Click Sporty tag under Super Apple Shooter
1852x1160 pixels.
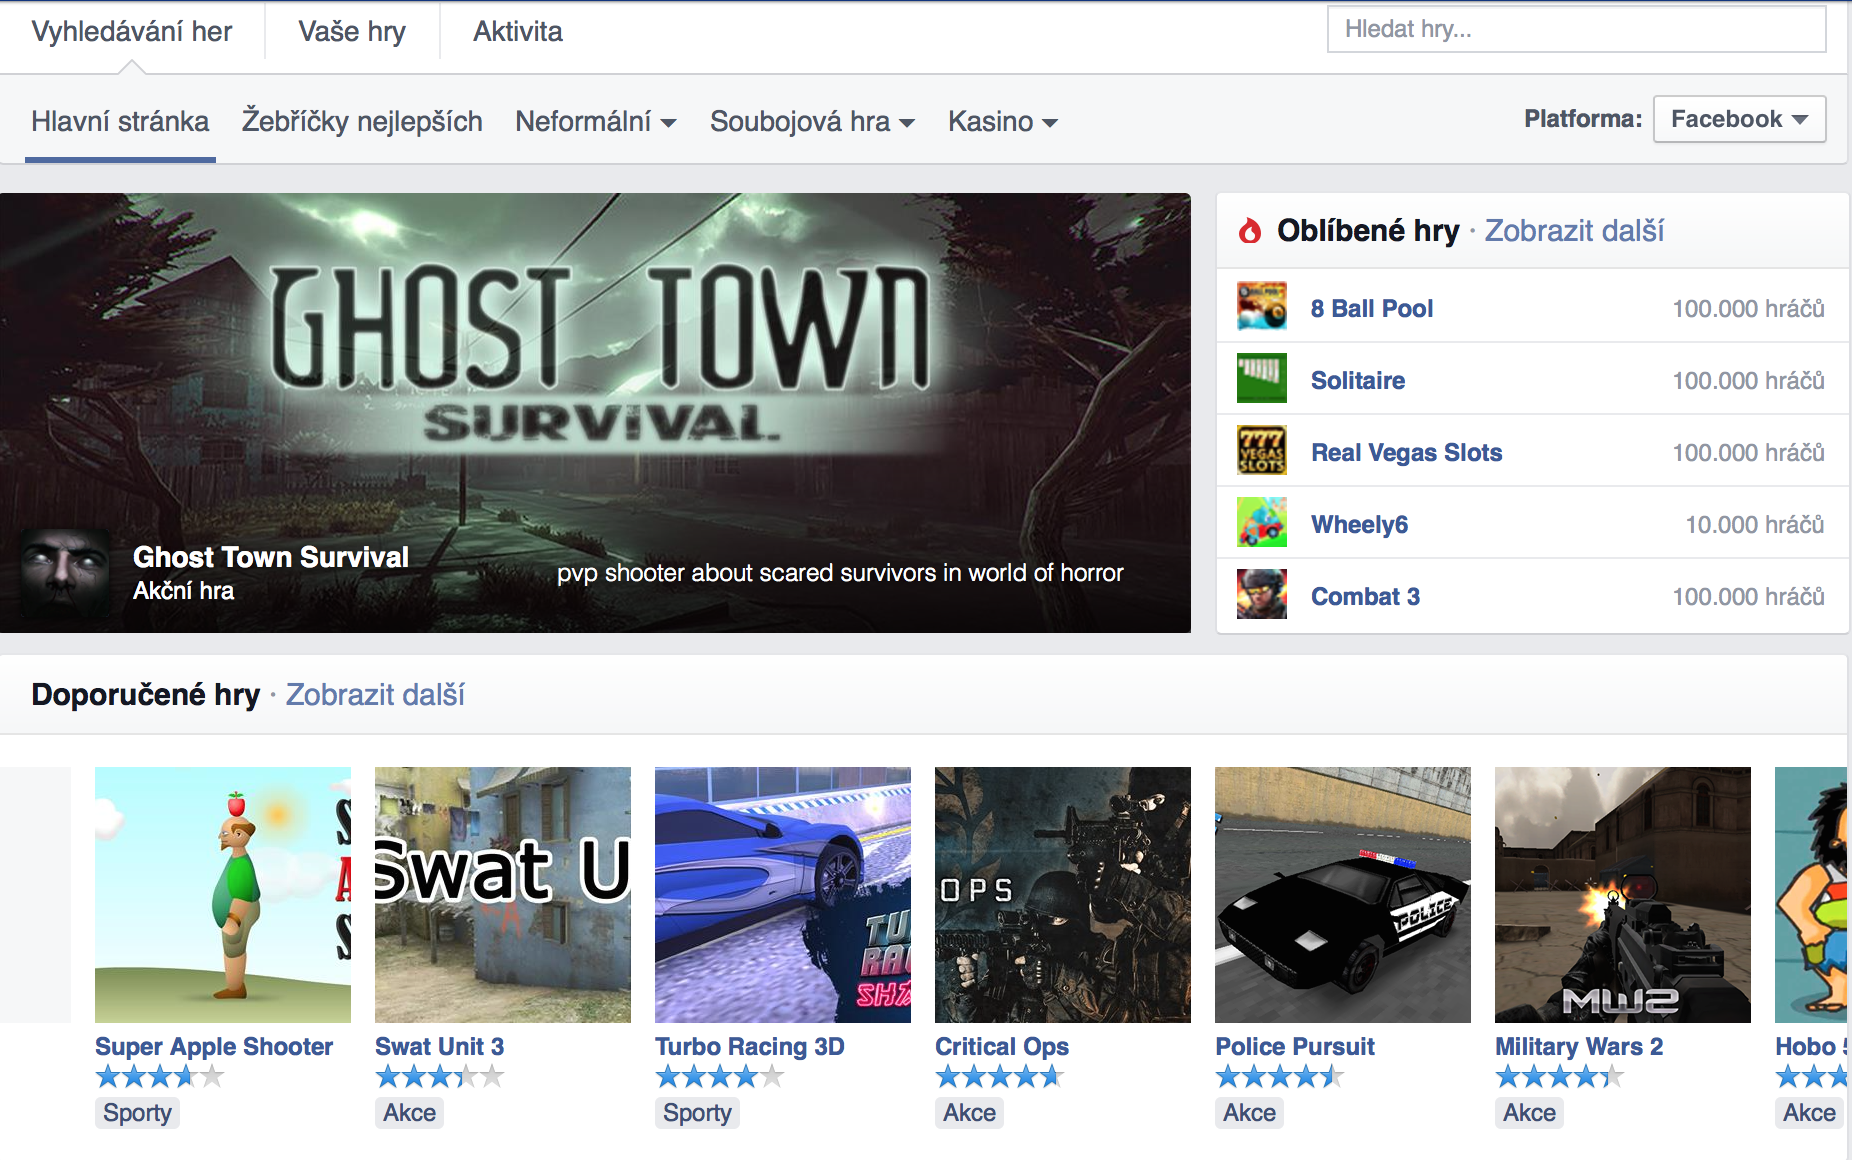[137, 1113]
